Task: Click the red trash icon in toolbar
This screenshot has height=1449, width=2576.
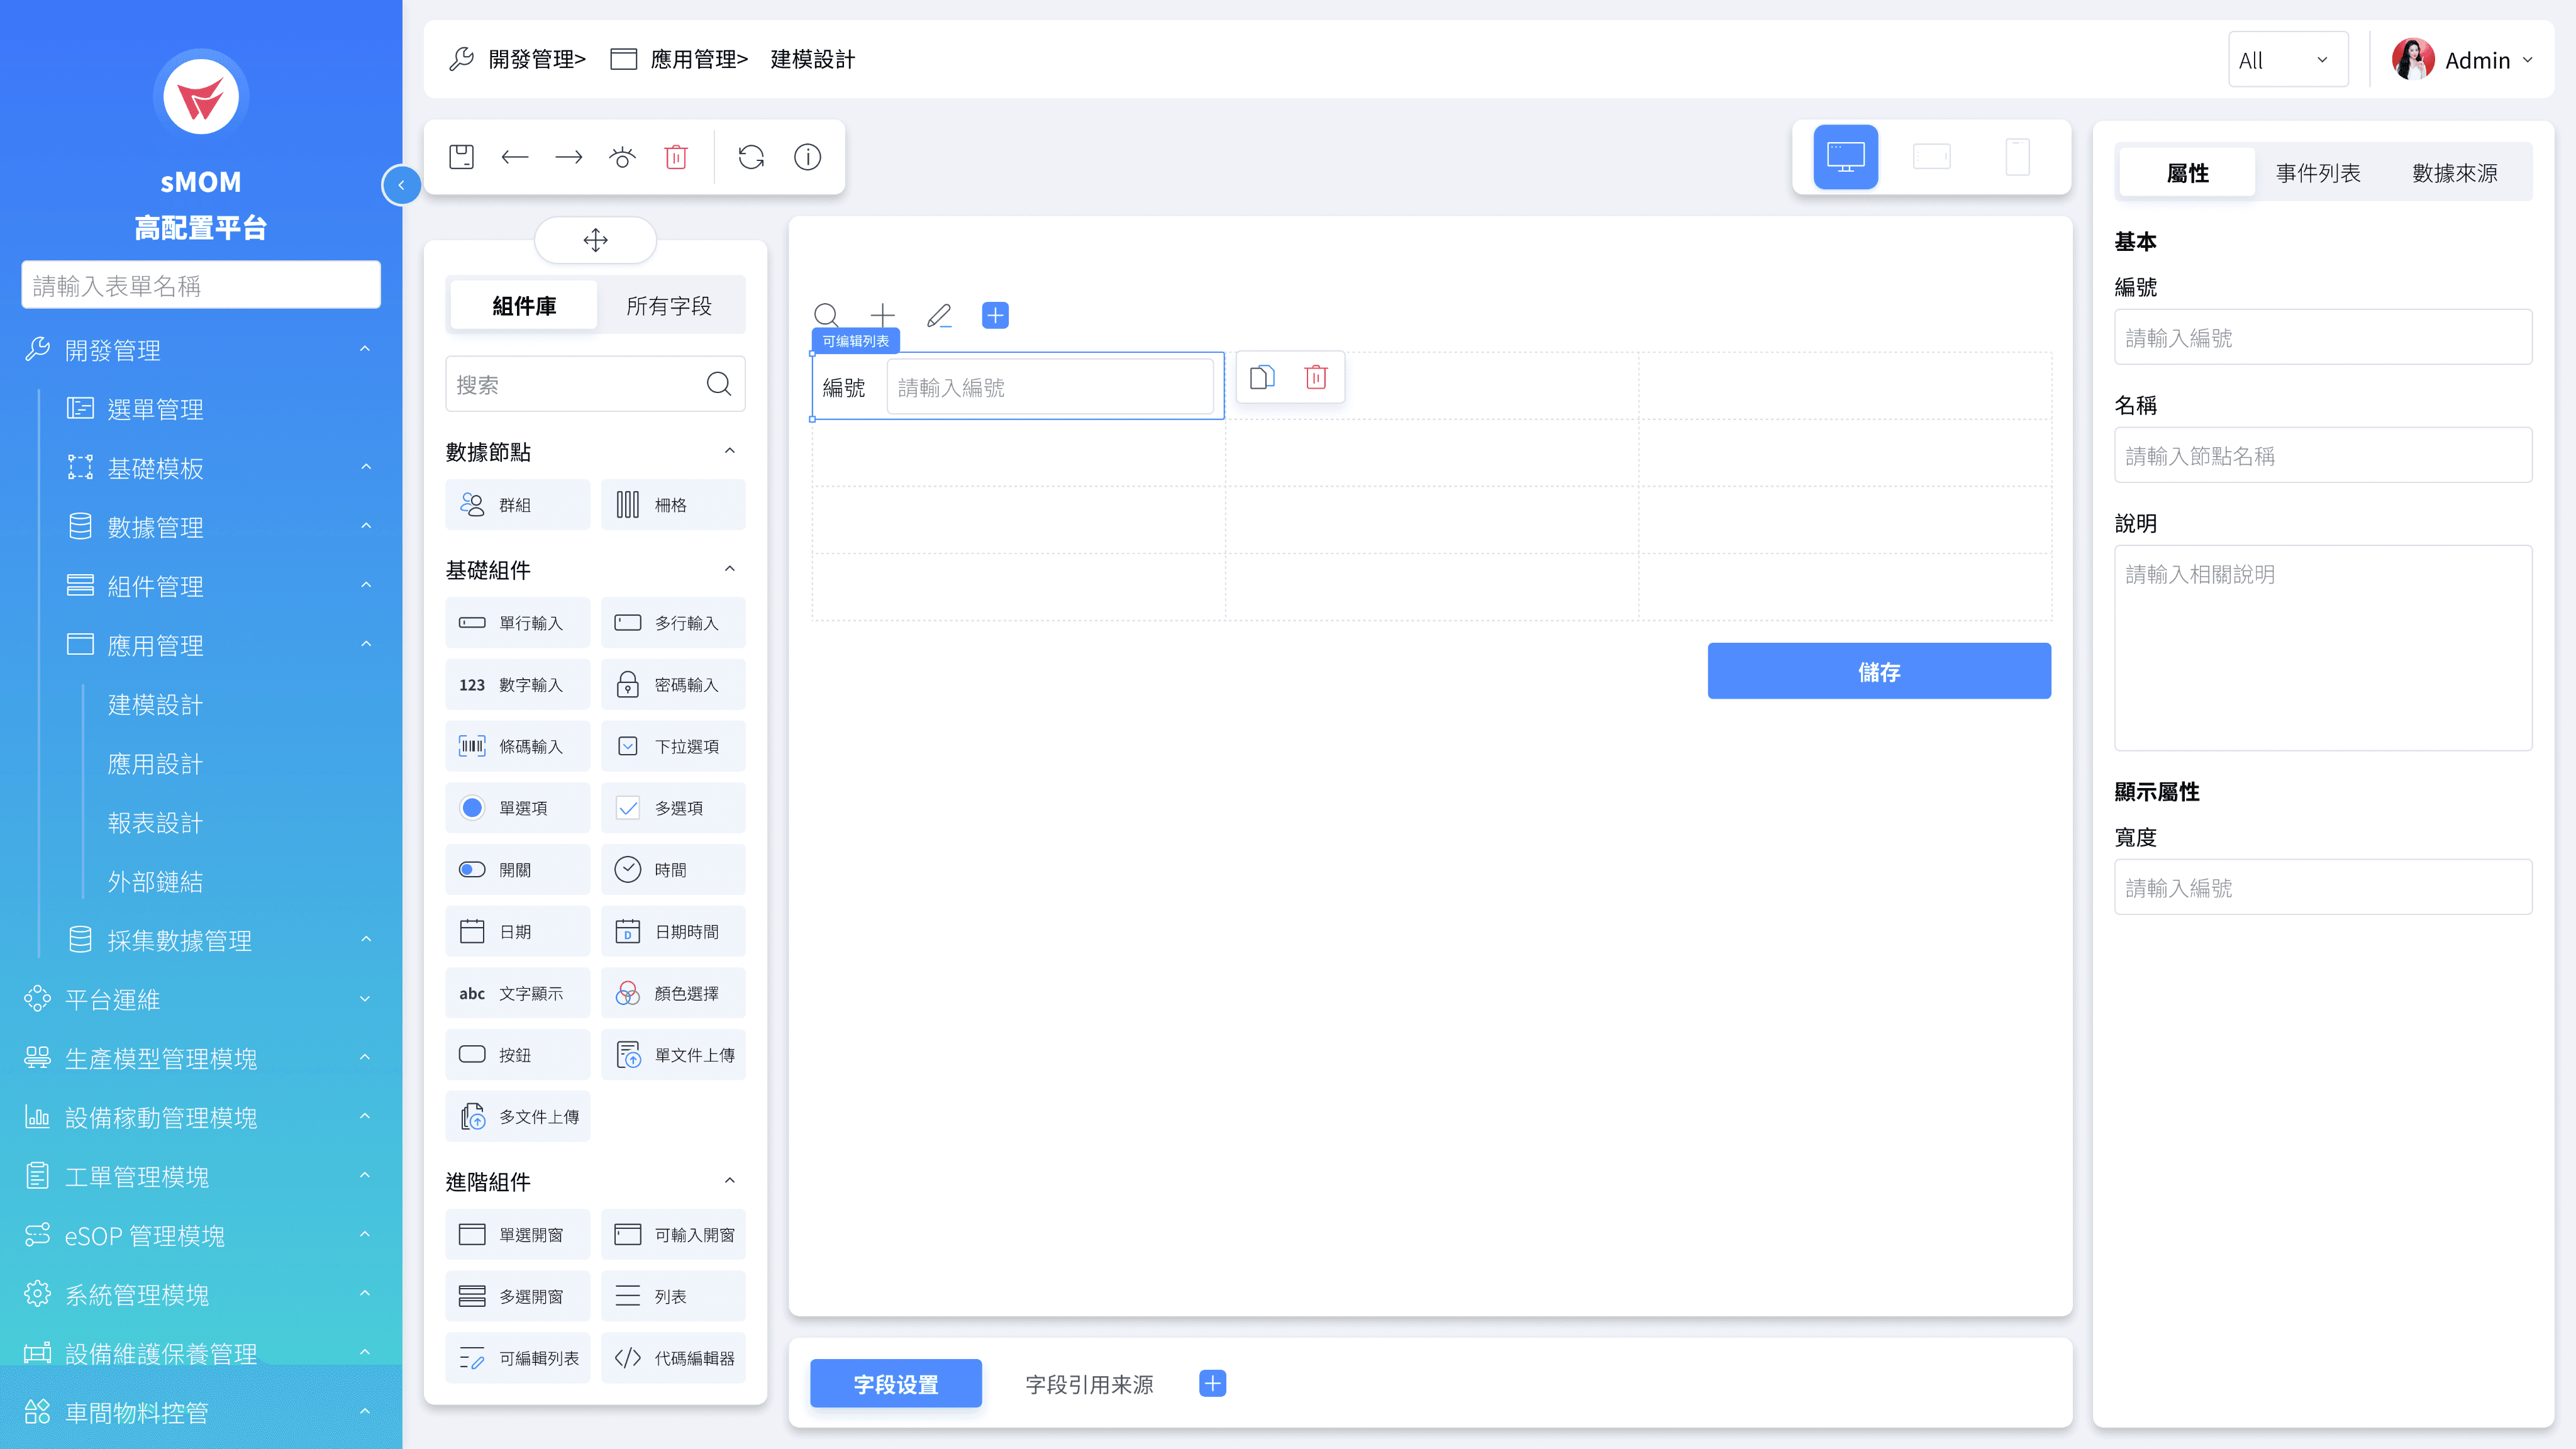Action: coord(676,157)
